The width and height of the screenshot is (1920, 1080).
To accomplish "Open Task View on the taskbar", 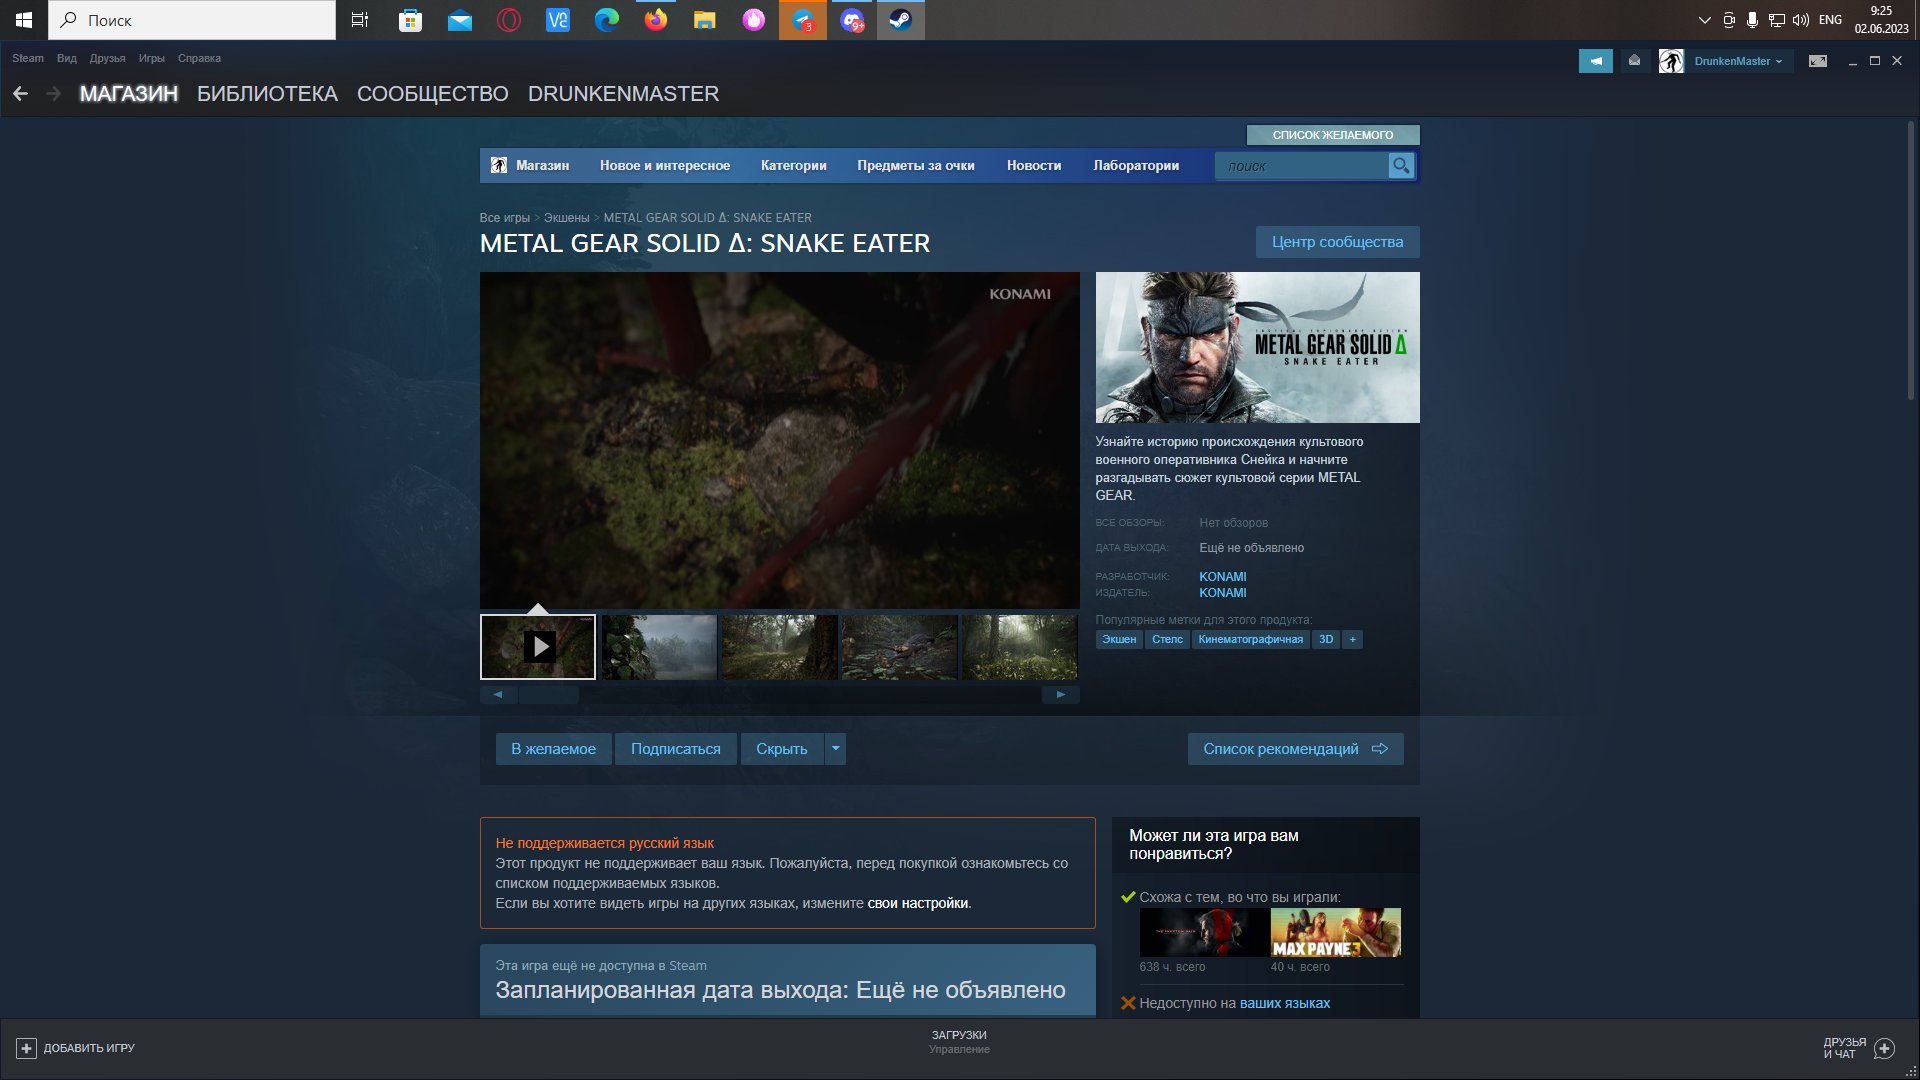I will pos(360,20).
